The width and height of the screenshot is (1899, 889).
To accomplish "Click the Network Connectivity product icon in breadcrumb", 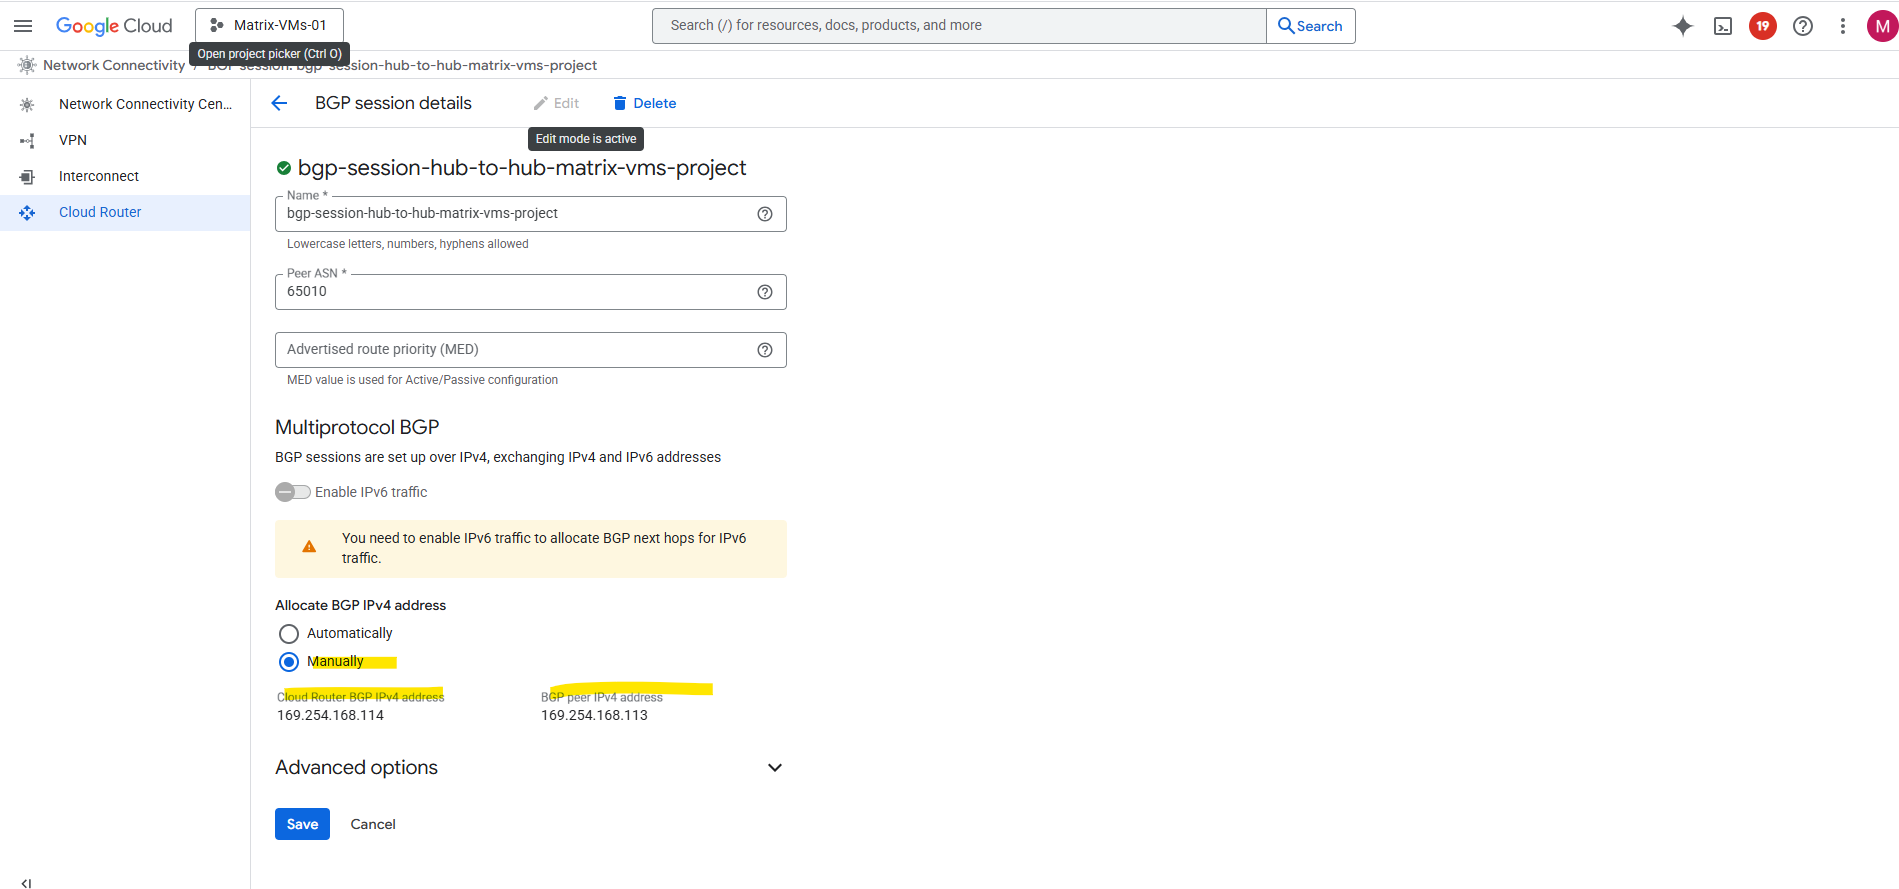I will tap(27, 65).
